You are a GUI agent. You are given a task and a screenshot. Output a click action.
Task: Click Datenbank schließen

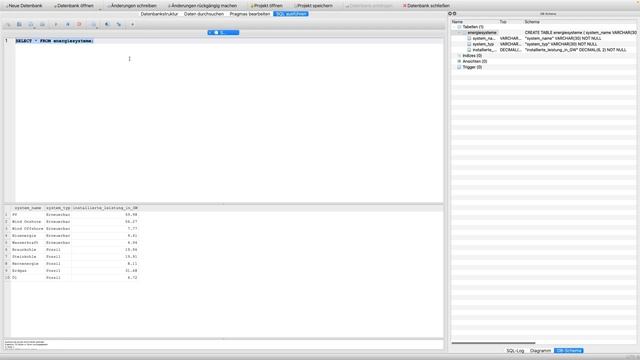click(426, 6)
